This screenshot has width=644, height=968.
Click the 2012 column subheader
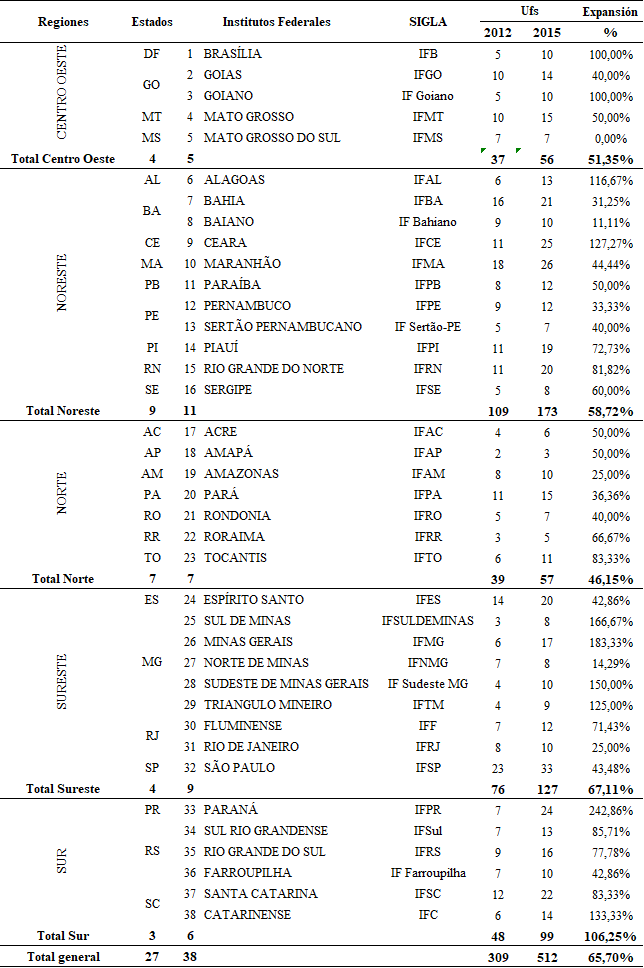pos(498,32)
